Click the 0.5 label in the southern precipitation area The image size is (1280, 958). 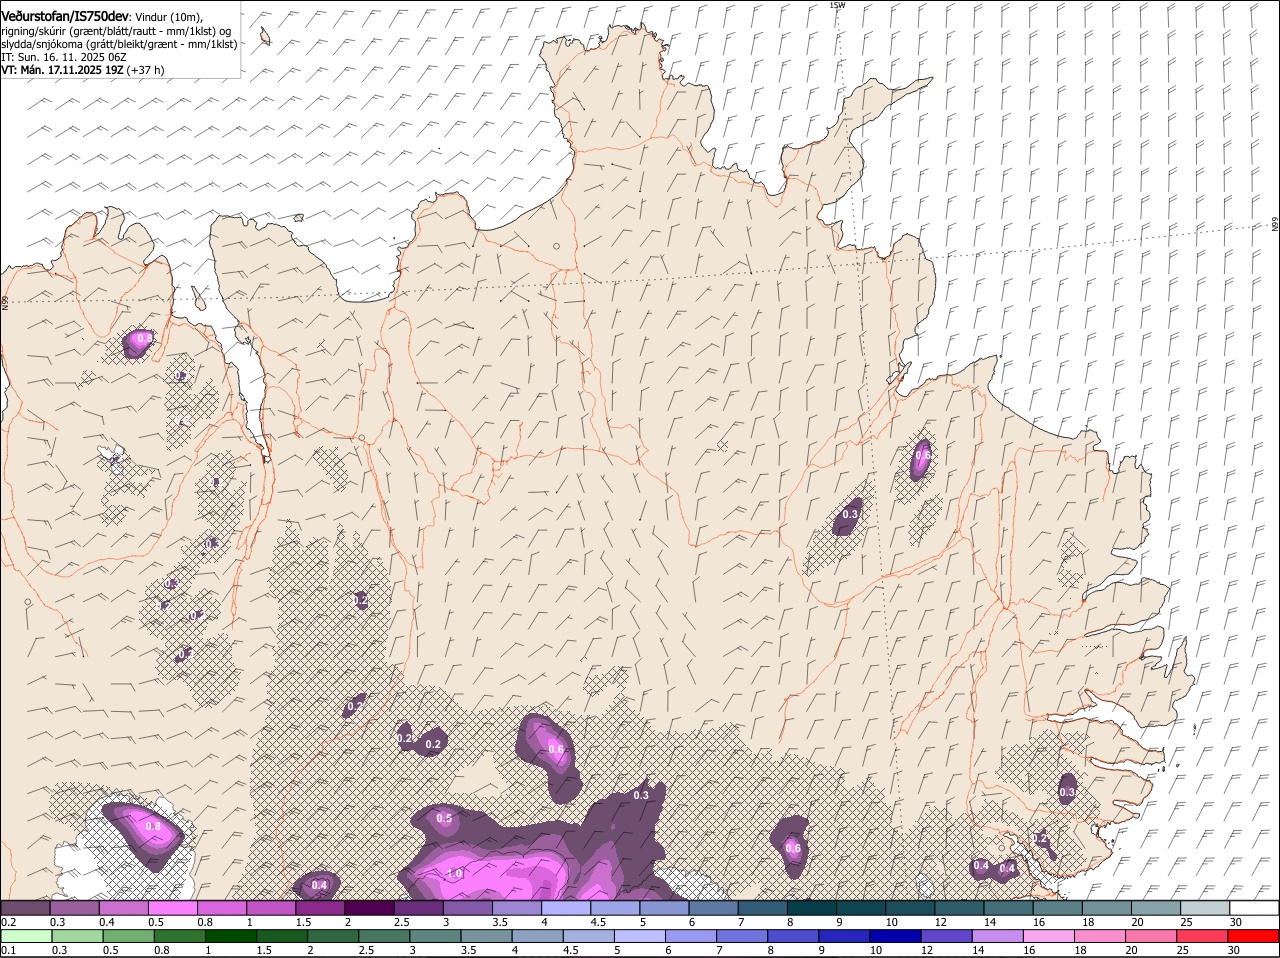(444, 818)
